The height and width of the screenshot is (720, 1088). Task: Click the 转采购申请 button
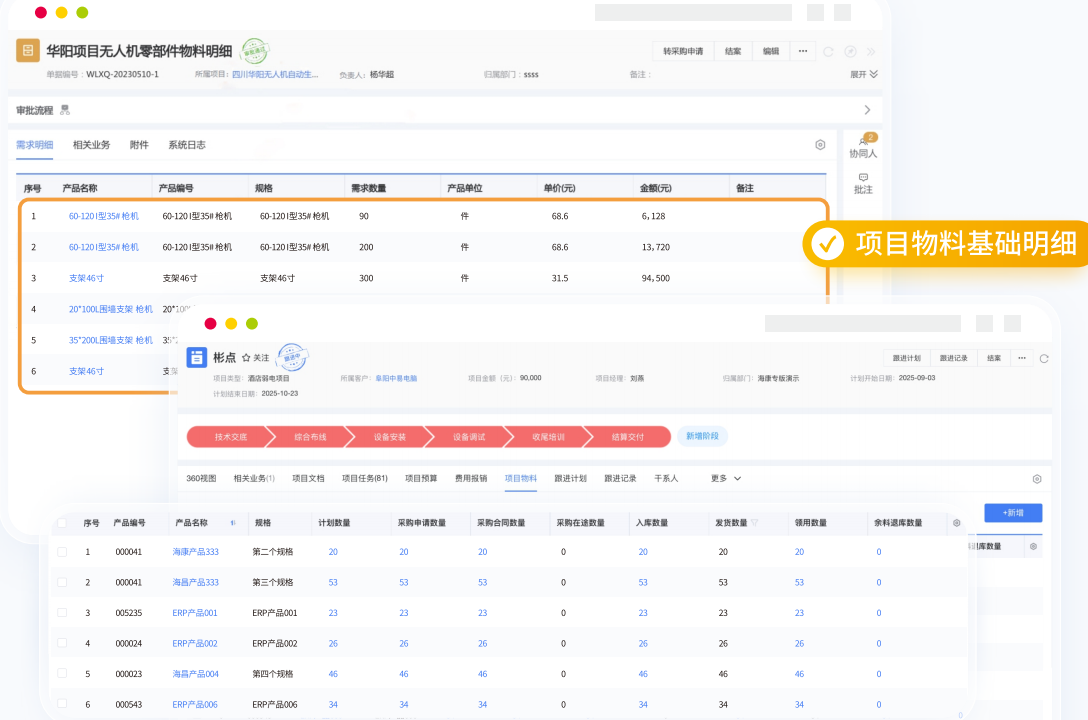[x=683, y=51]
